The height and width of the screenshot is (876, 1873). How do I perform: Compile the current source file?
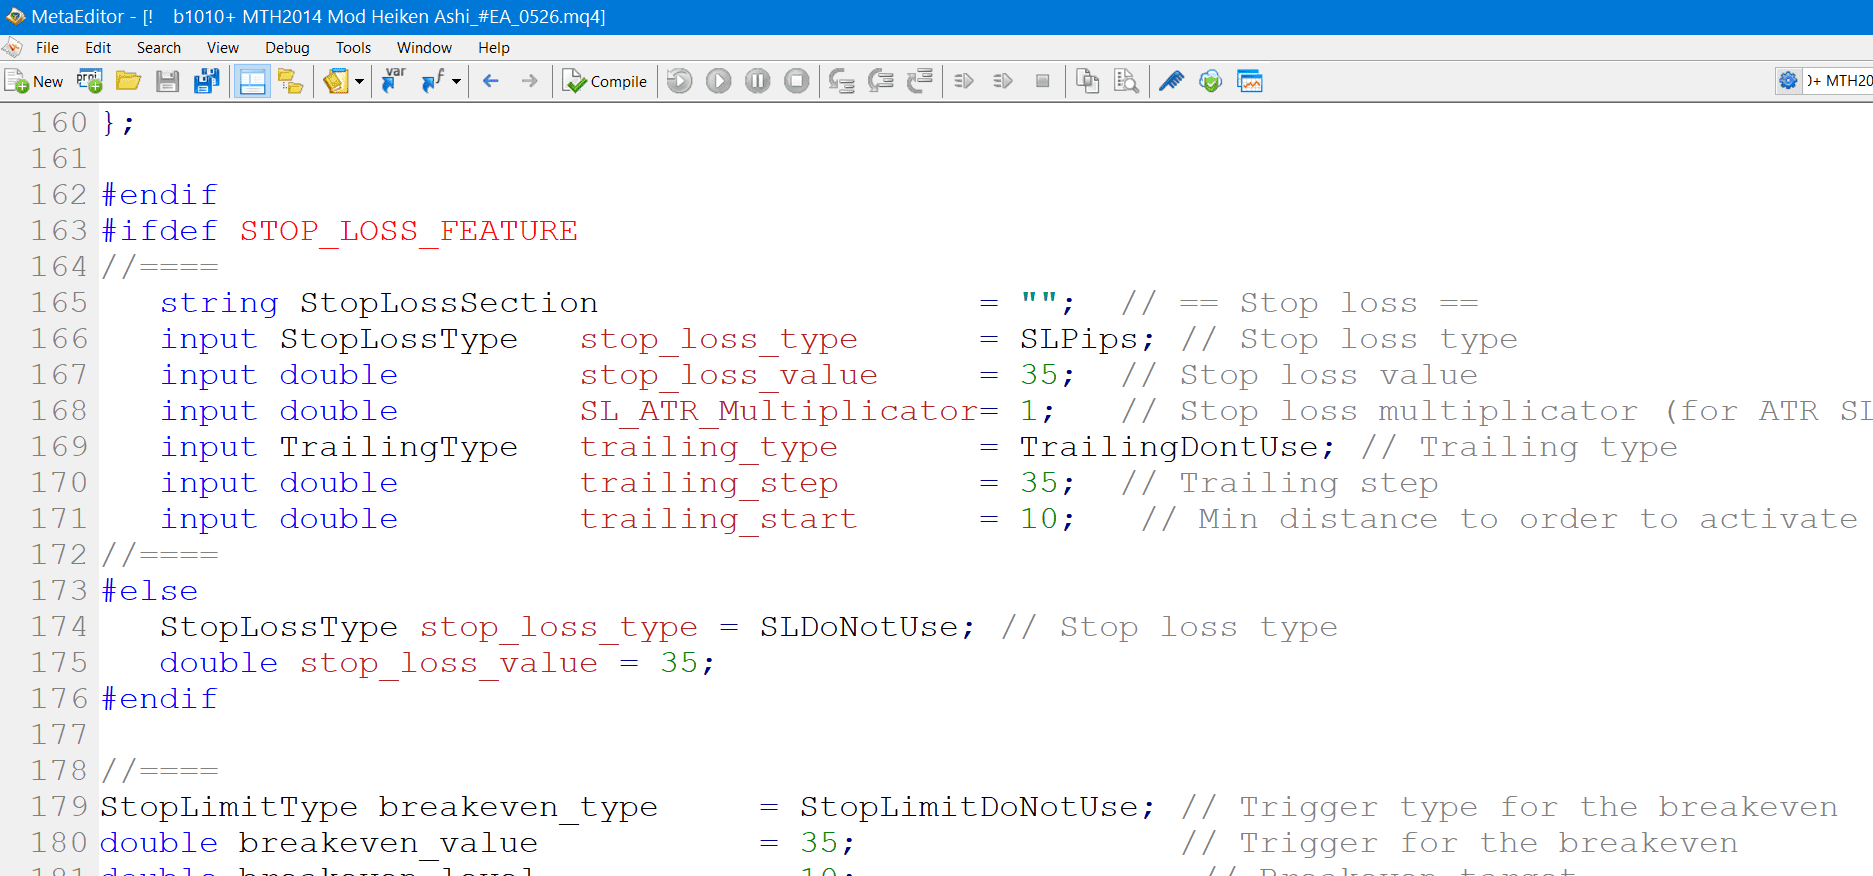605,81
